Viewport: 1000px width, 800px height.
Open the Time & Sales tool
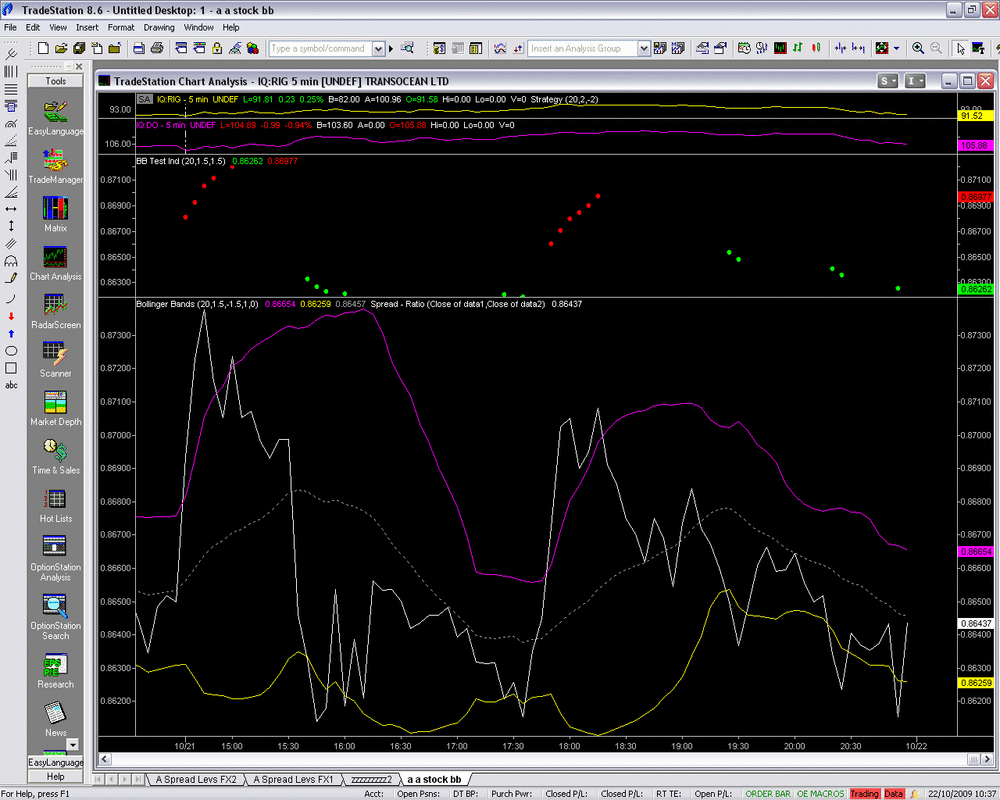(x=55, y=457)
